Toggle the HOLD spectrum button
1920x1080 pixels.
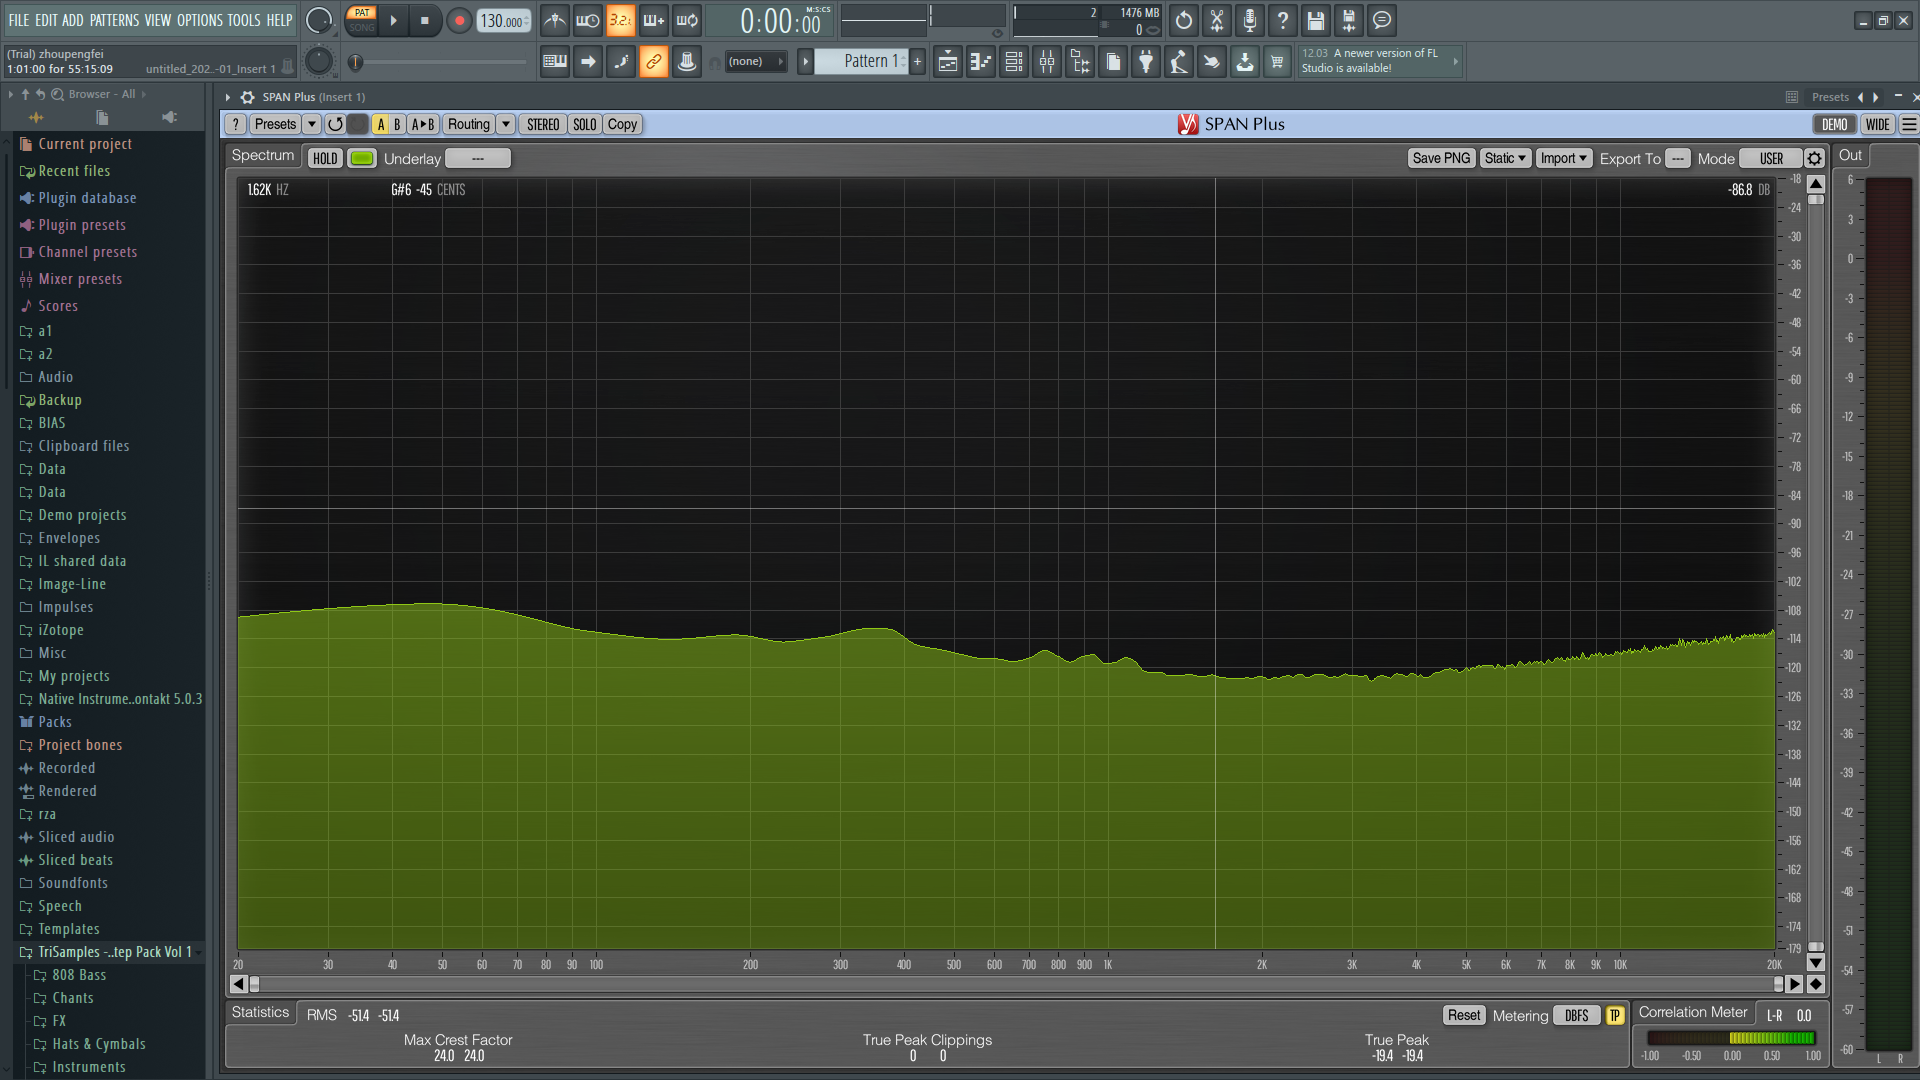[325, 158]
